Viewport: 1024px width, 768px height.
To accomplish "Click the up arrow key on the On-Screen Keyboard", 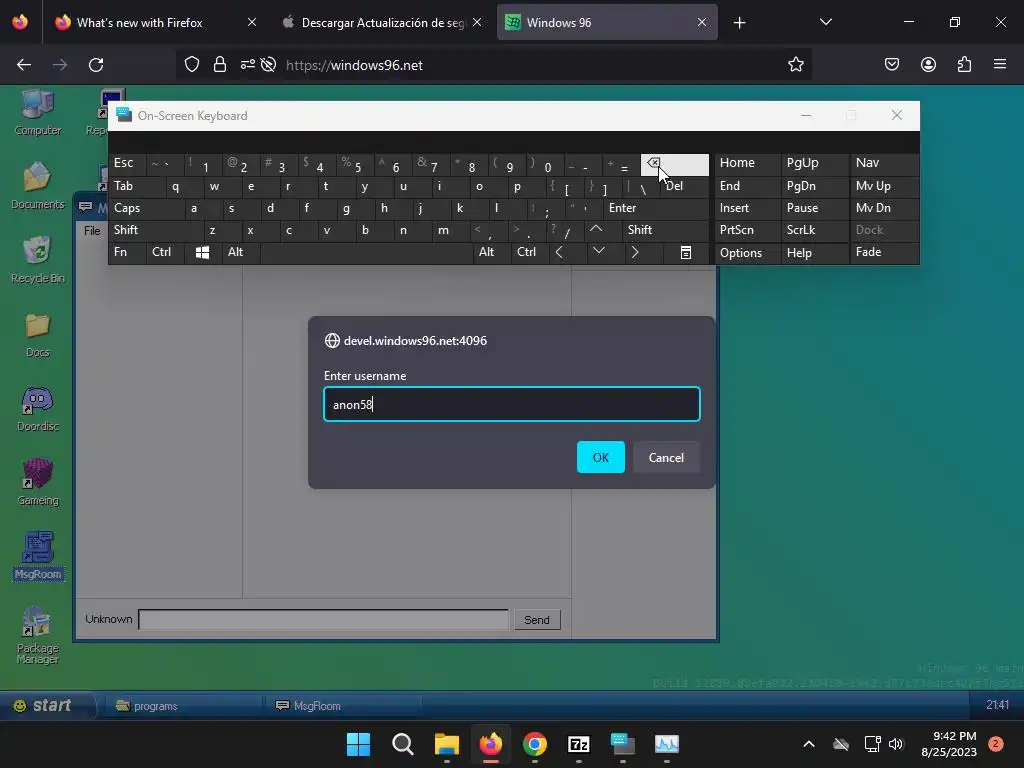I will coord(596,230).
